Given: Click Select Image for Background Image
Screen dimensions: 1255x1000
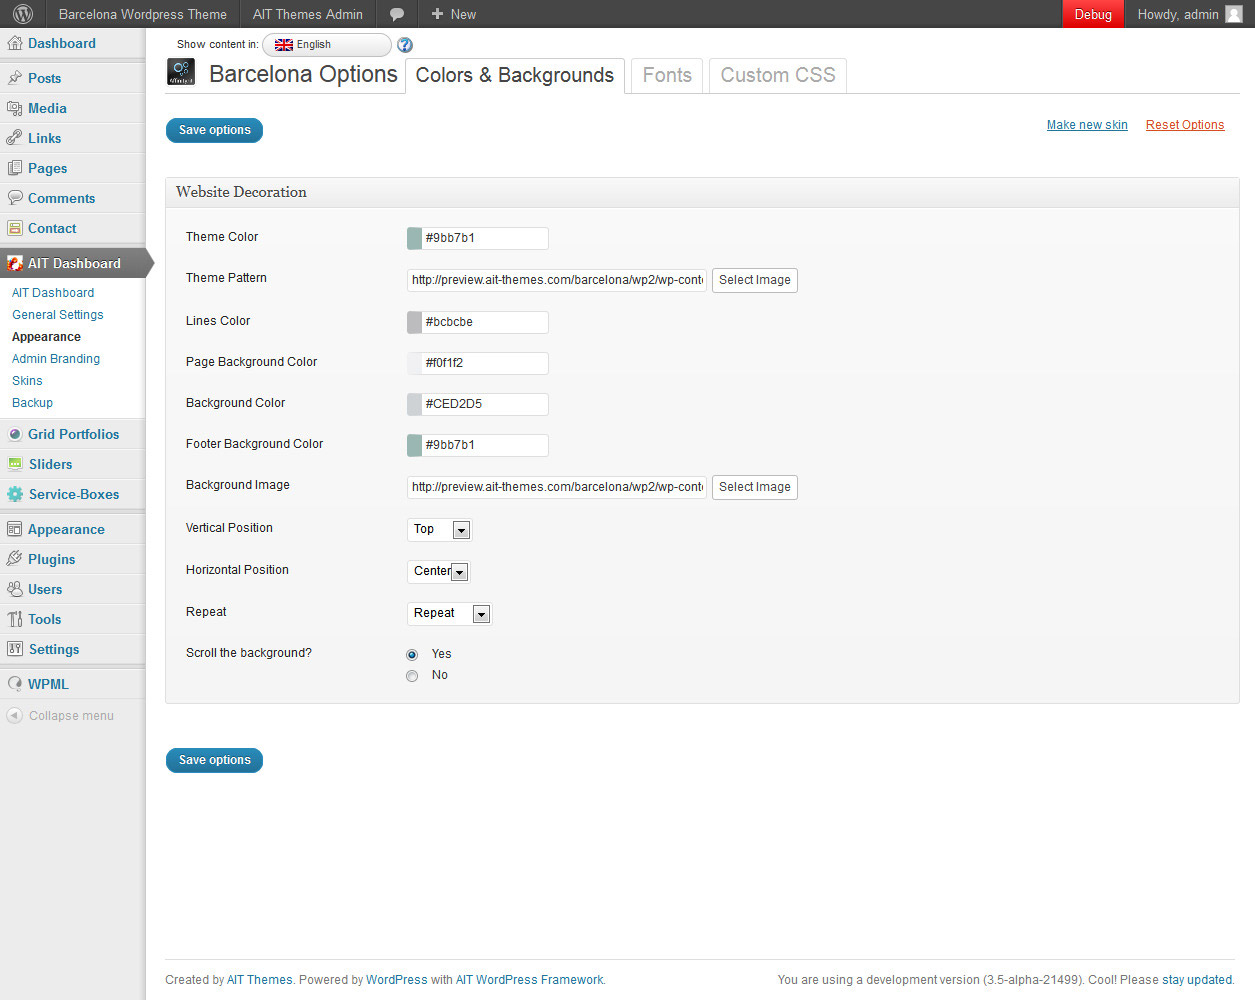Looking at the screenshot, I should point(755,487).
